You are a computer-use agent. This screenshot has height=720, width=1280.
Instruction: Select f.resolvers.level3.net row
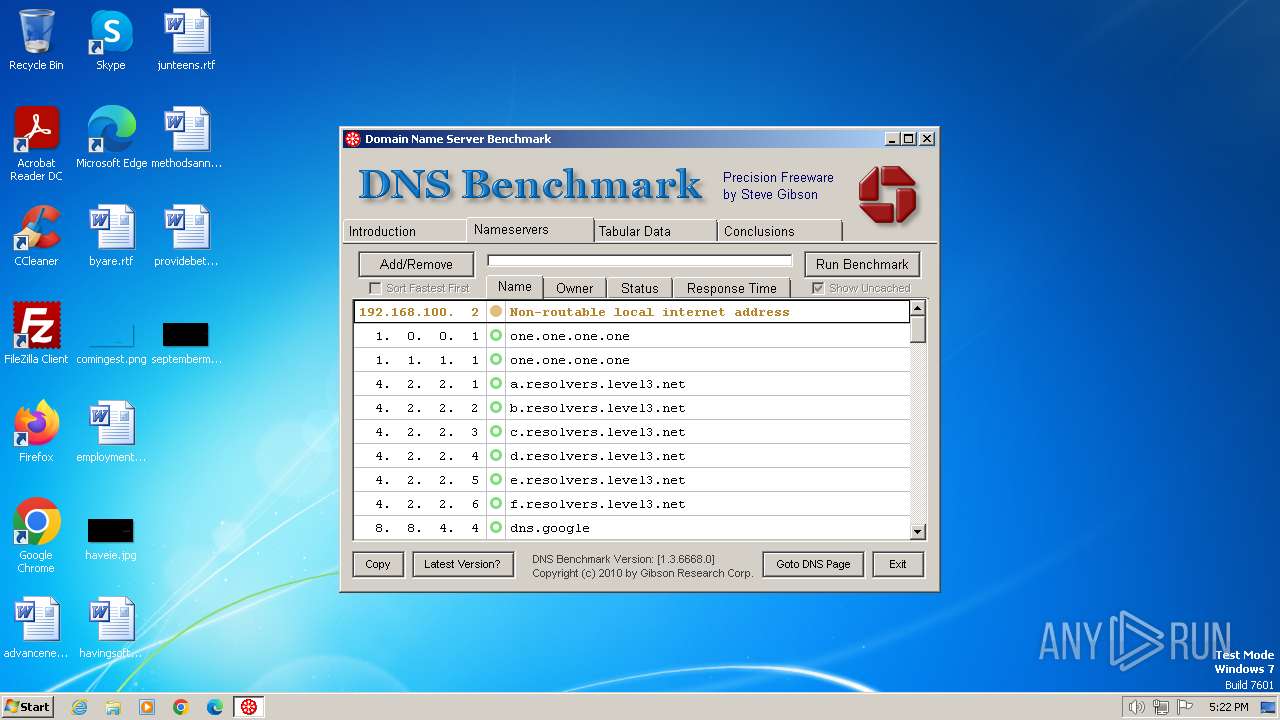coord(632,504)
